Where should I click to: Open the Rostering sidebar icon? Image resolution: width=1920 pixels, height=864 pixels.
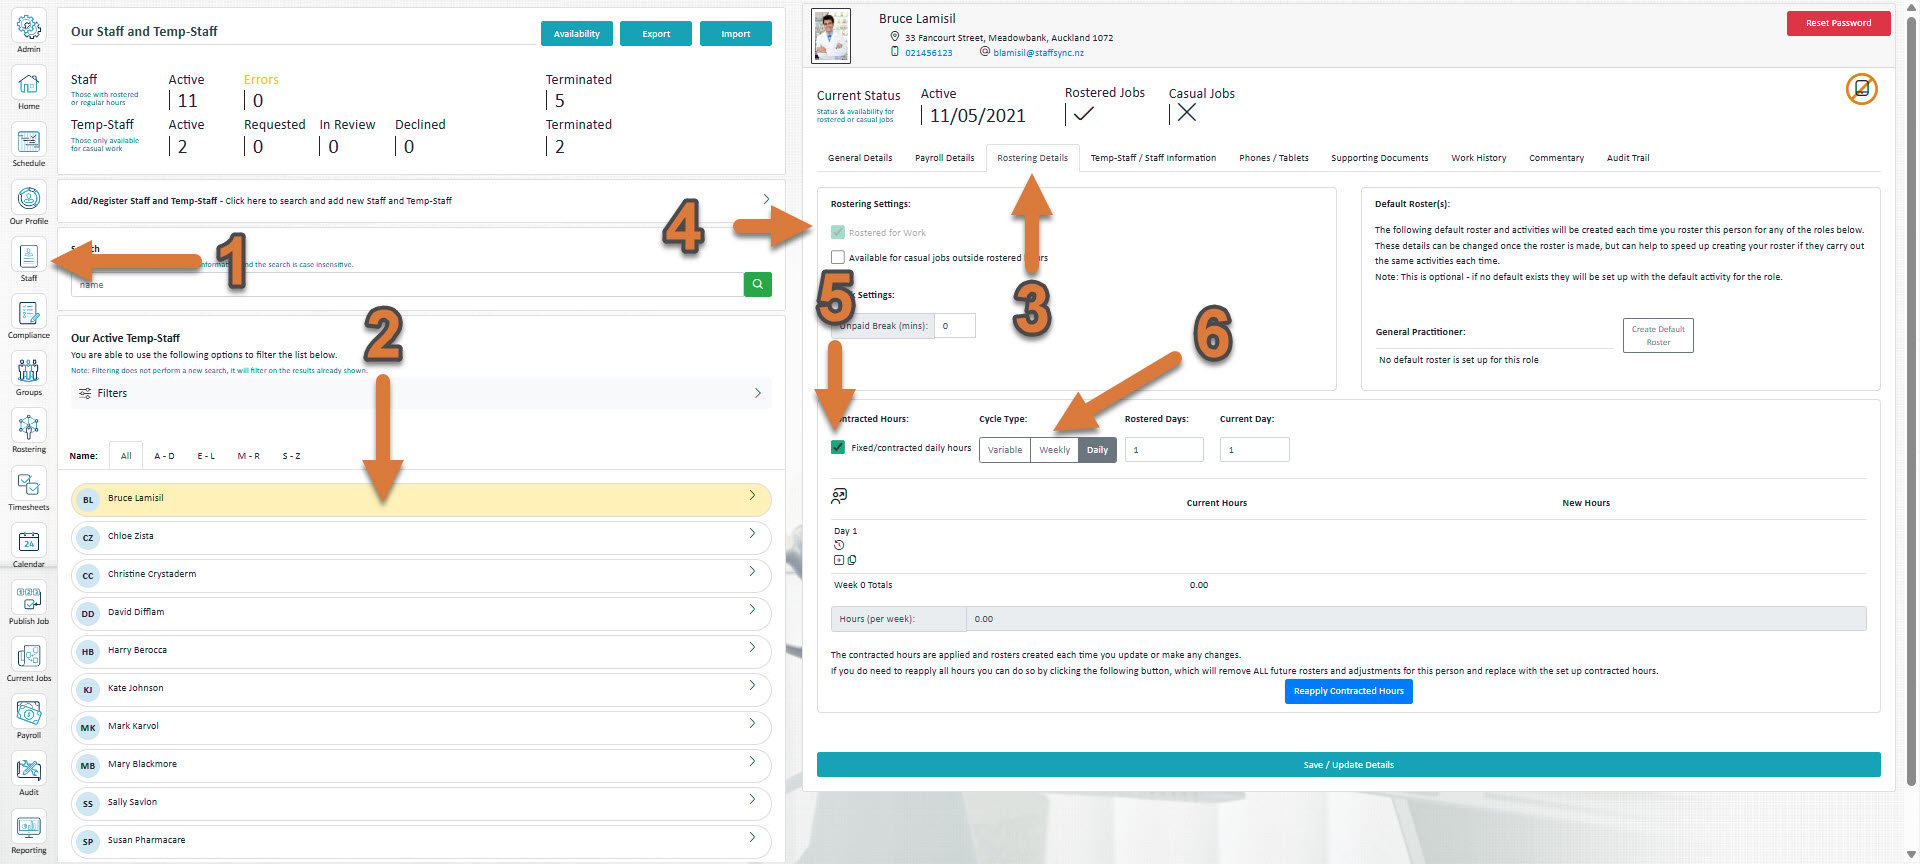tap(29, 427)
